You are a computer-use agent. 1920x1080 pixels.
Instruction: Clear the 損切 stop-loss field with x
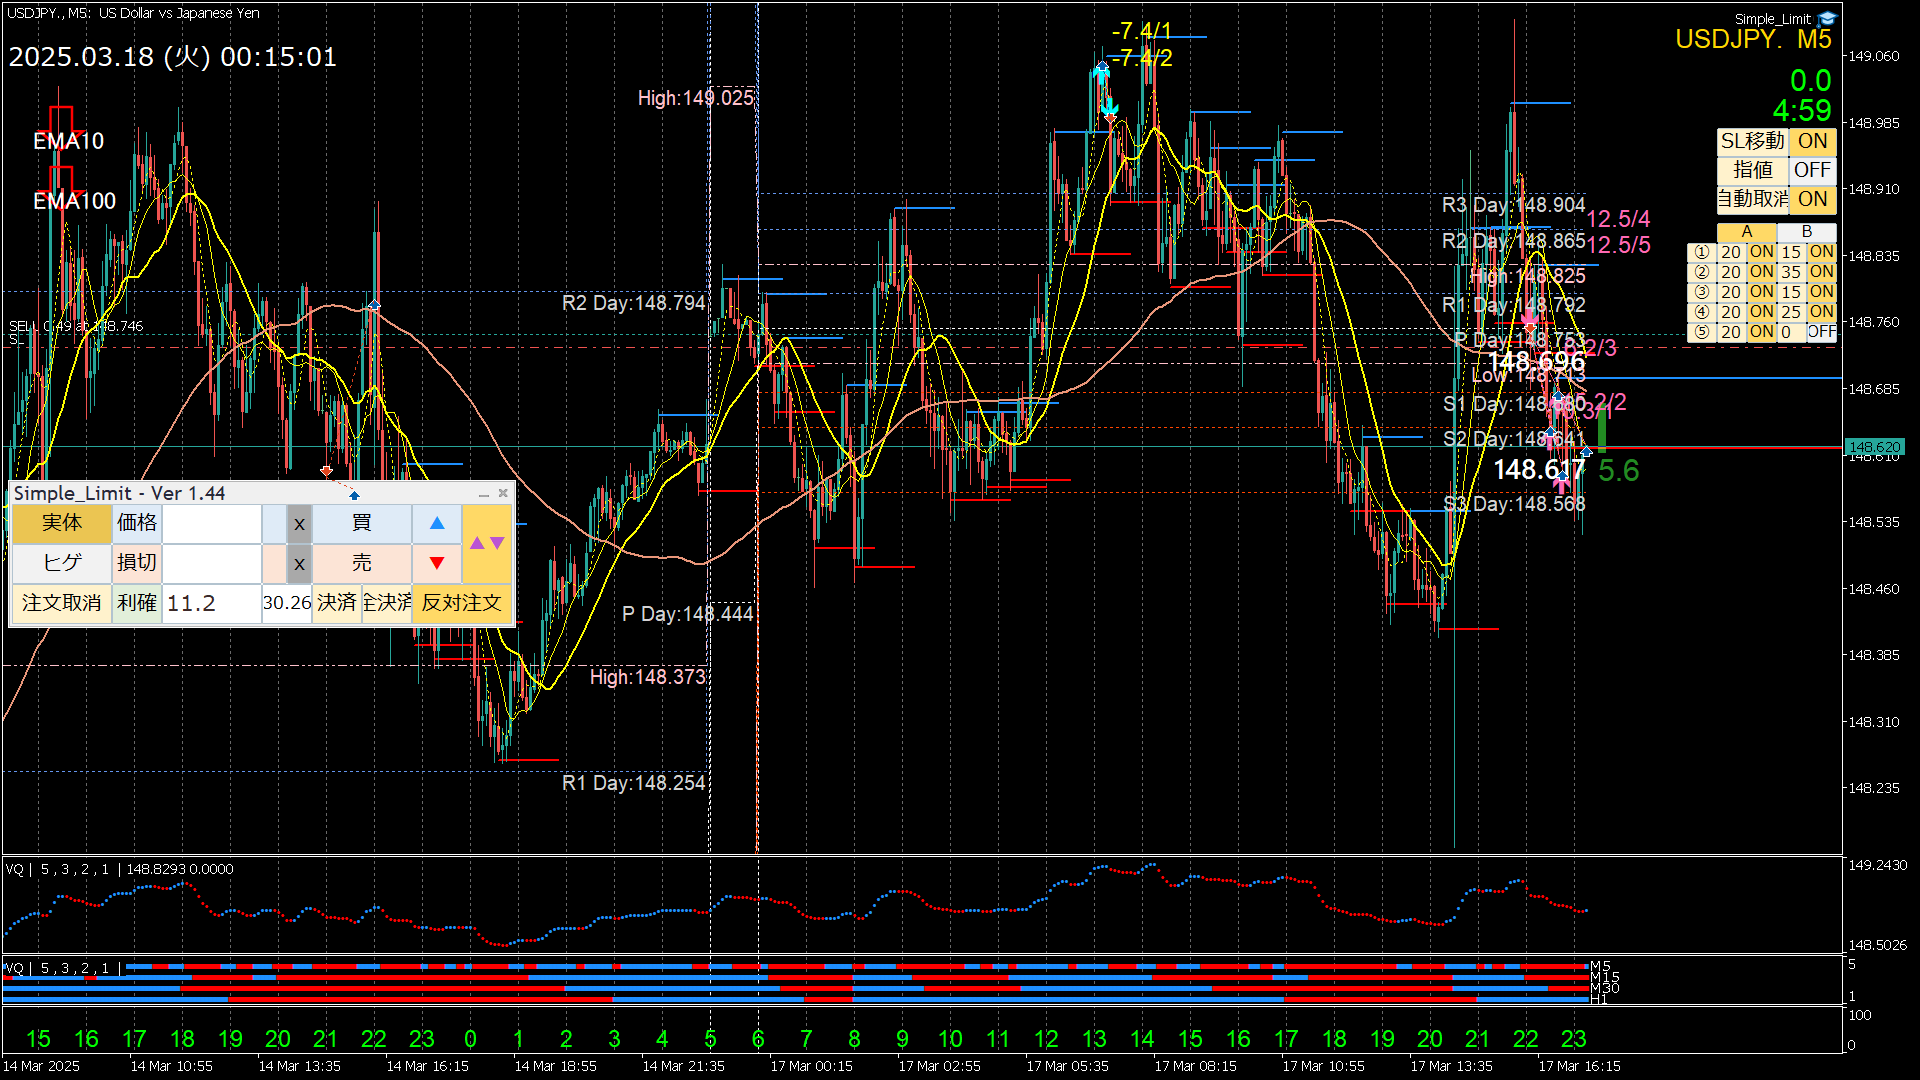(299, 563)
